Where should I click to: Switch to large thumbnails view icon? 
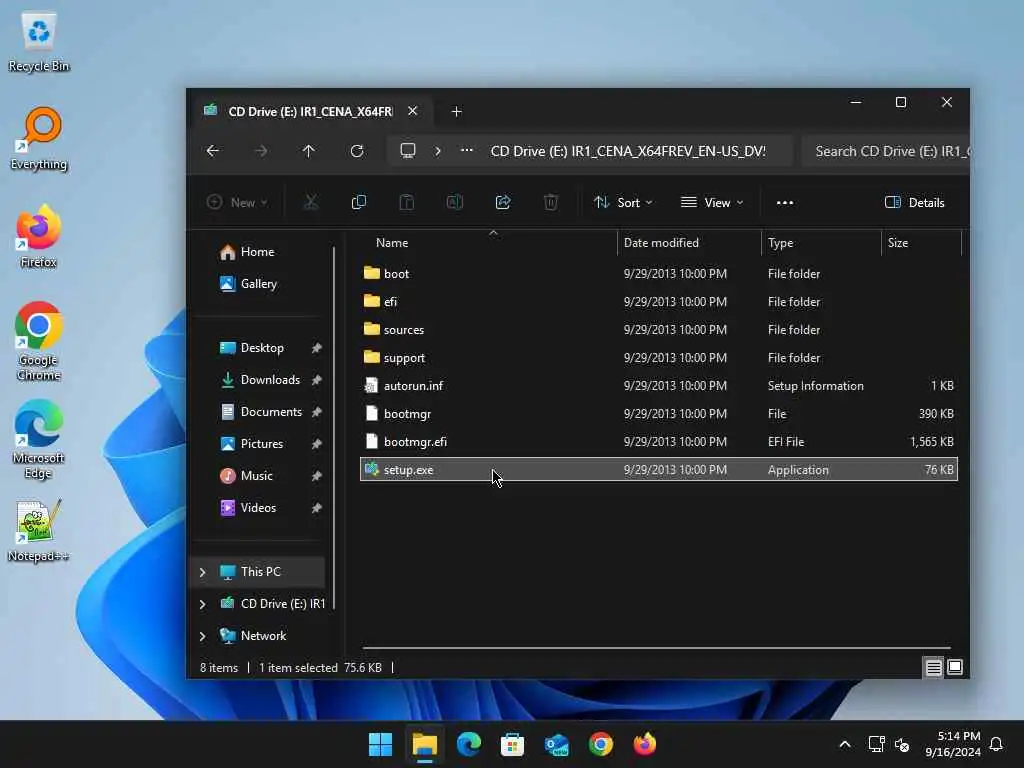[955, 667]
